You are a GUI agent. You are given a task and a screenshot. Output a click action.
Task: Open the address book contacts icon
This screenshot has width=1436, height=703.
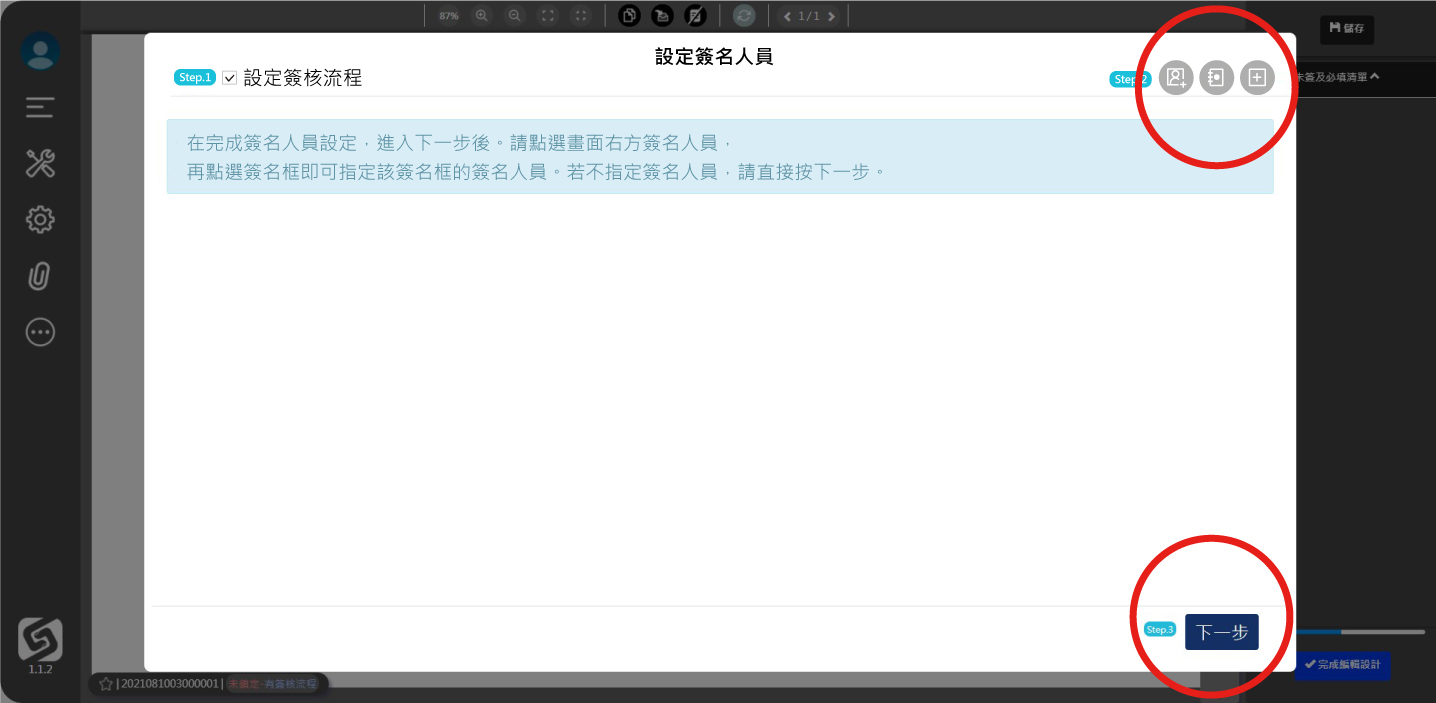pos(1216,78)
